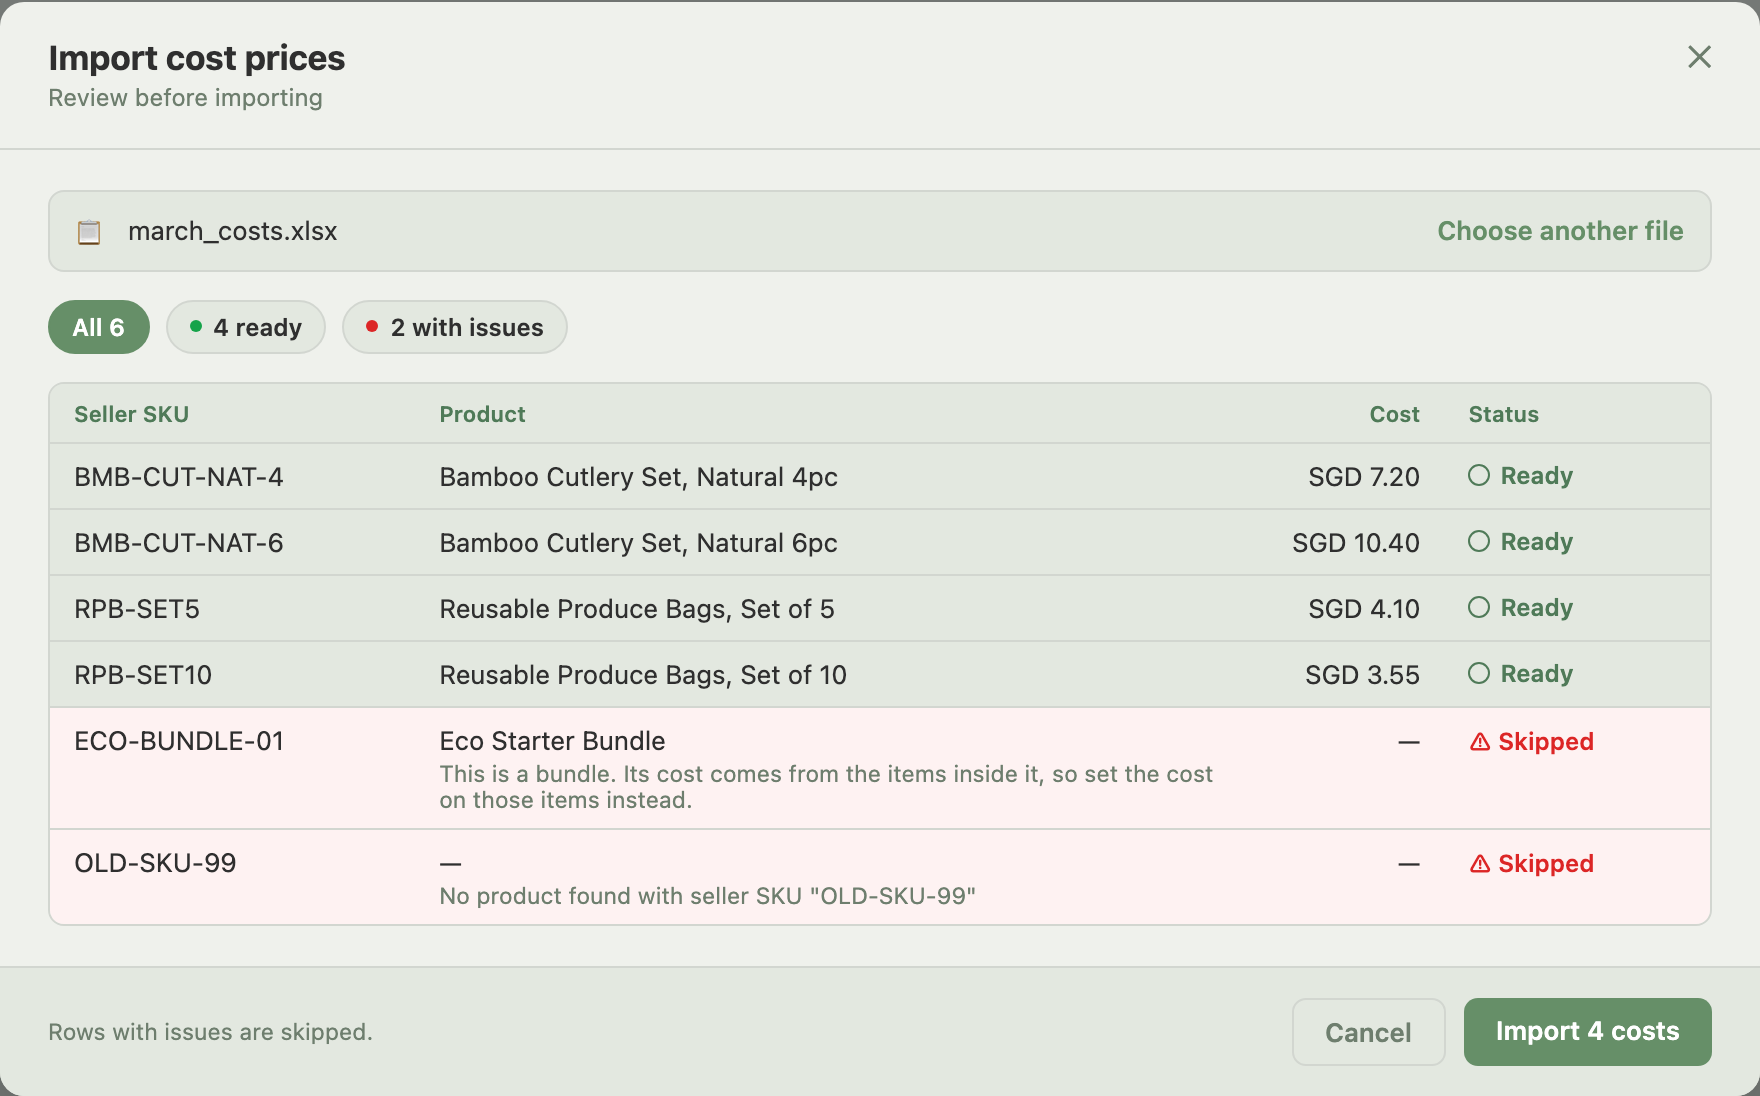Click the warning triangle icon for ECO-BUNDLE-01
Image resolution: width=1760 pixels, height=1096 pixels.
click(x=1480, y=742)
